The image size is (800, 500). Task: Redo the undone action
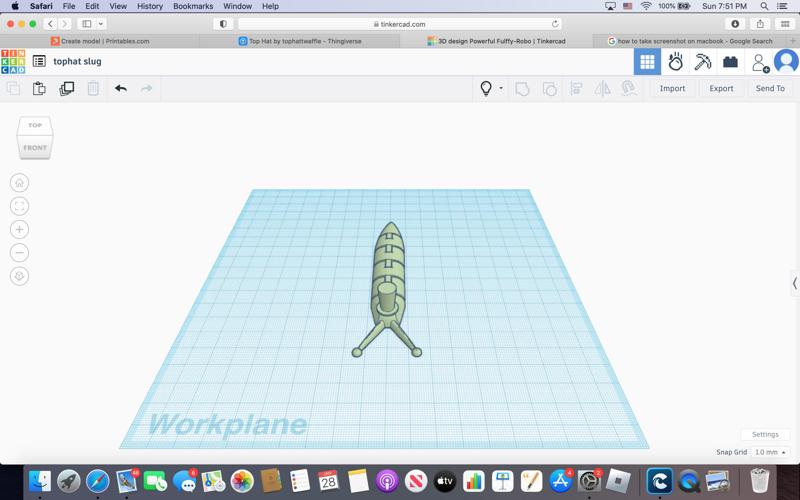146,88
